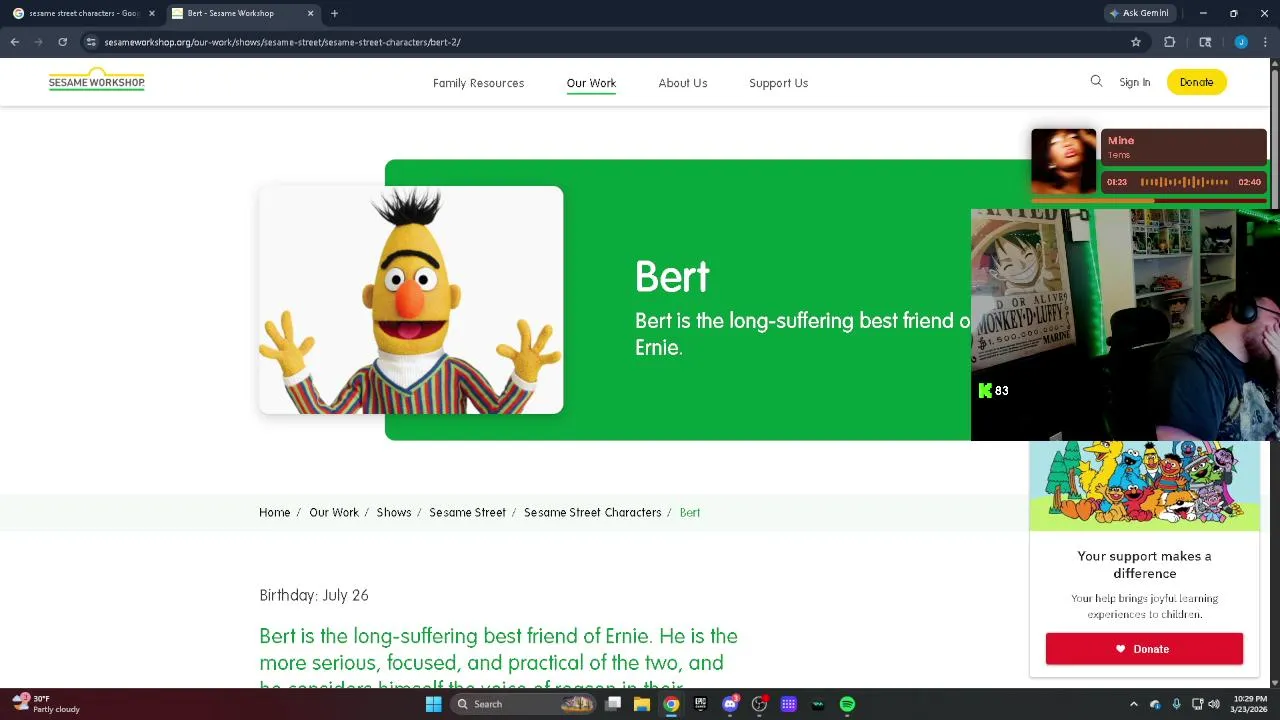Click the Birthday: July 26 text
The image size is (1280, 720).
pos(314,595)
